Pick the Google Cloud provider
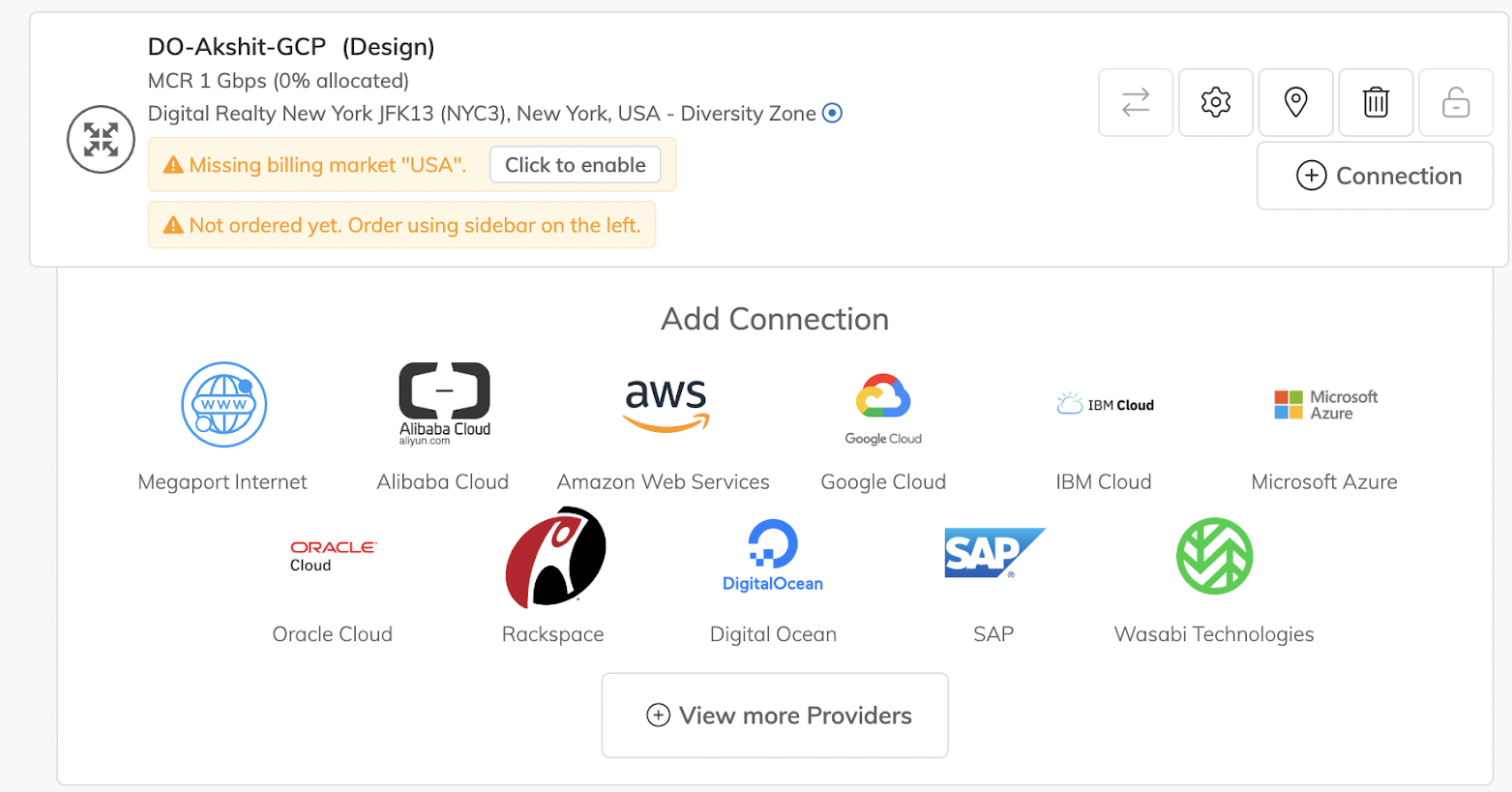Image resolution: width=1512 pixels, height=792 pixels. (x=883, y=405)
